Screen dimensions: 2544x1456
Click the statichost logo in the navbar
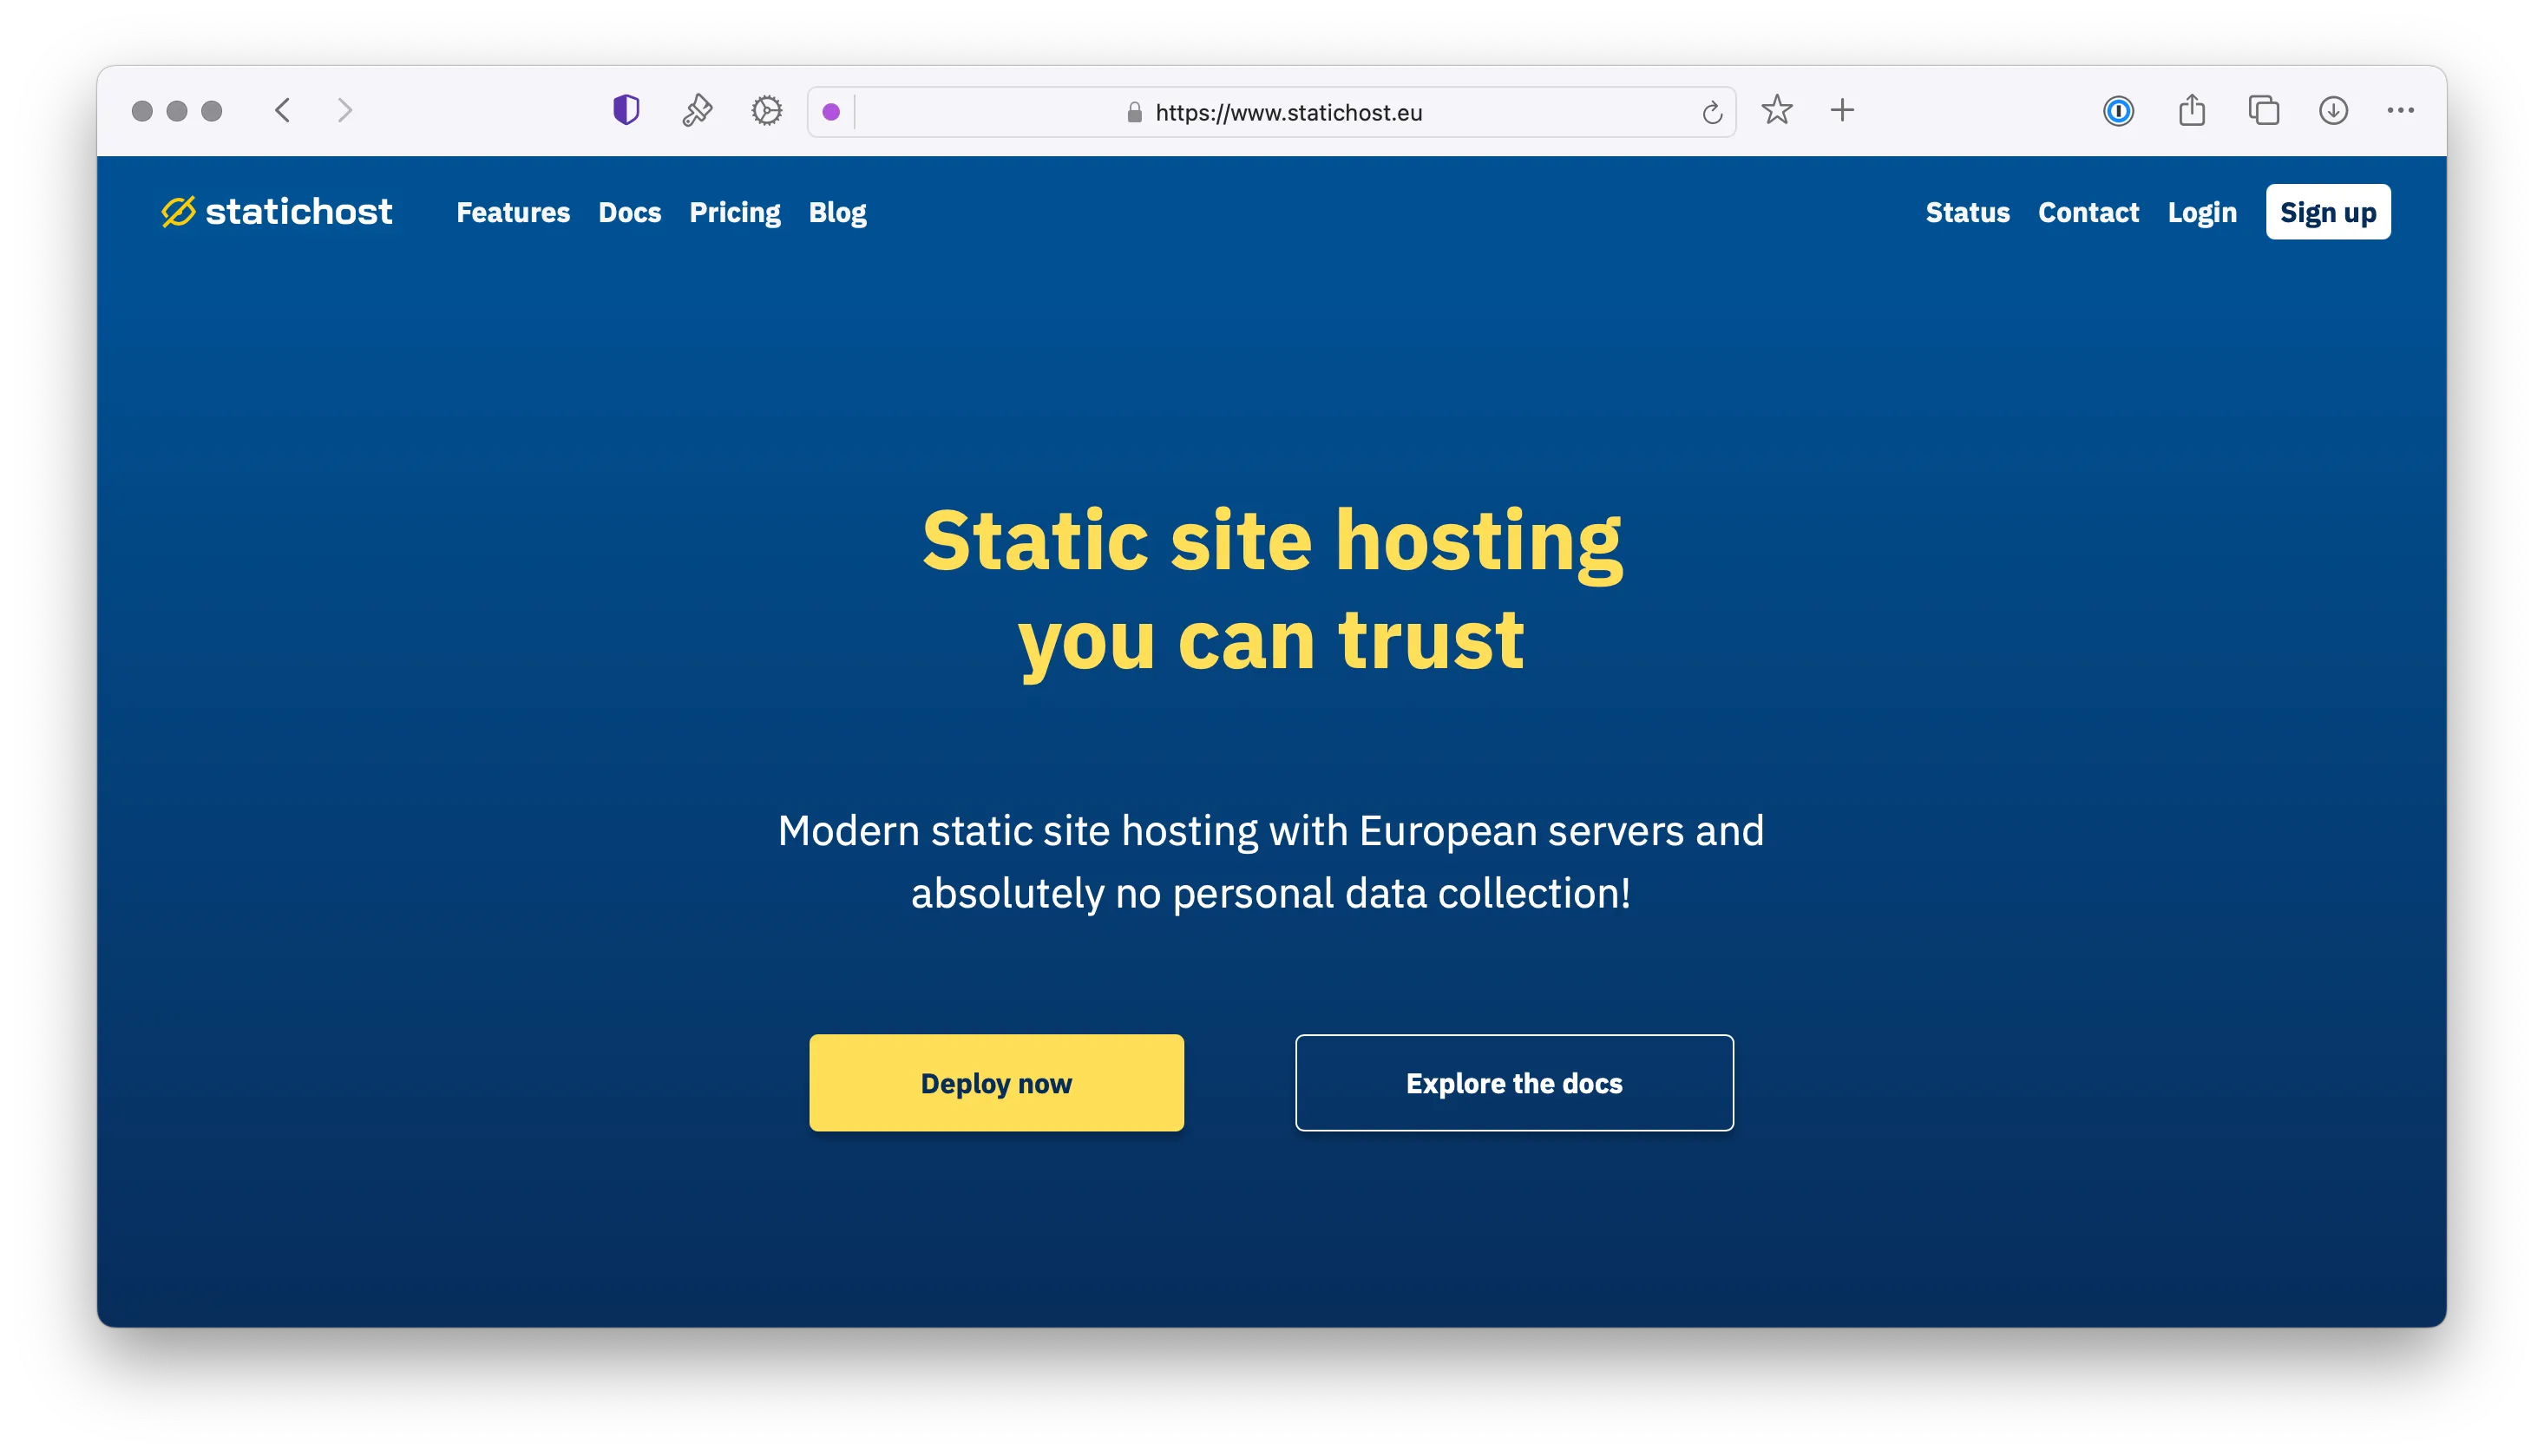tap(278, 211)
